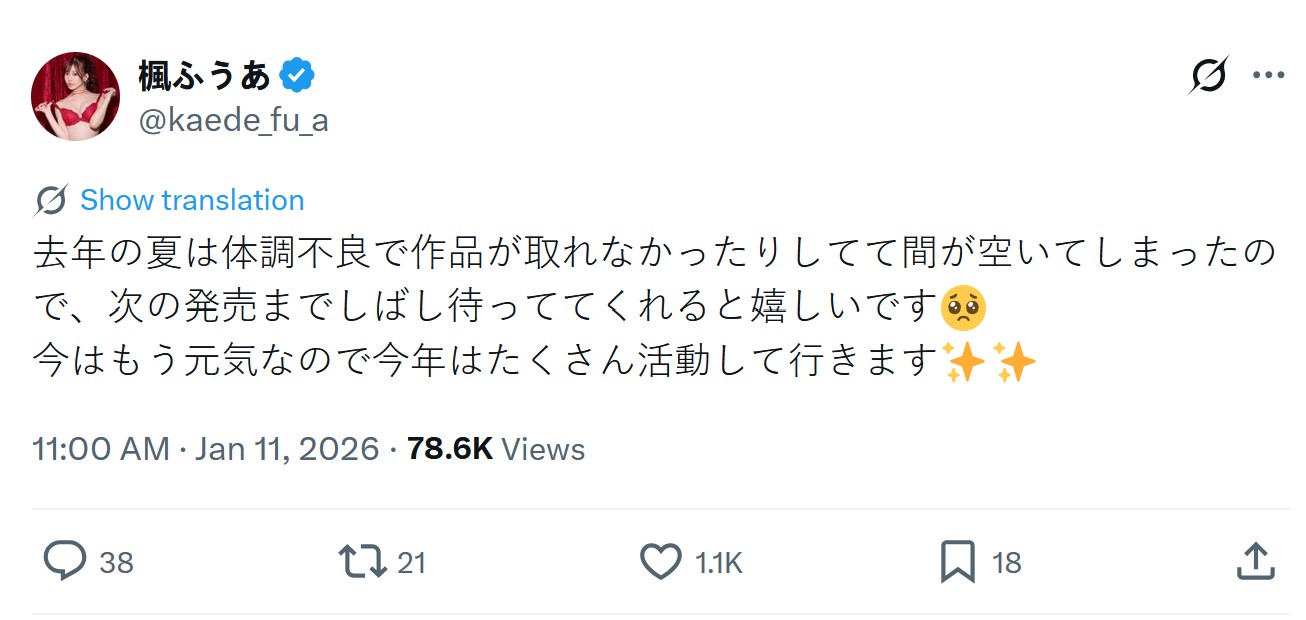Click the blue verified checkmark badge
This screenshot has height=620, width=1306.
[297, 75]
